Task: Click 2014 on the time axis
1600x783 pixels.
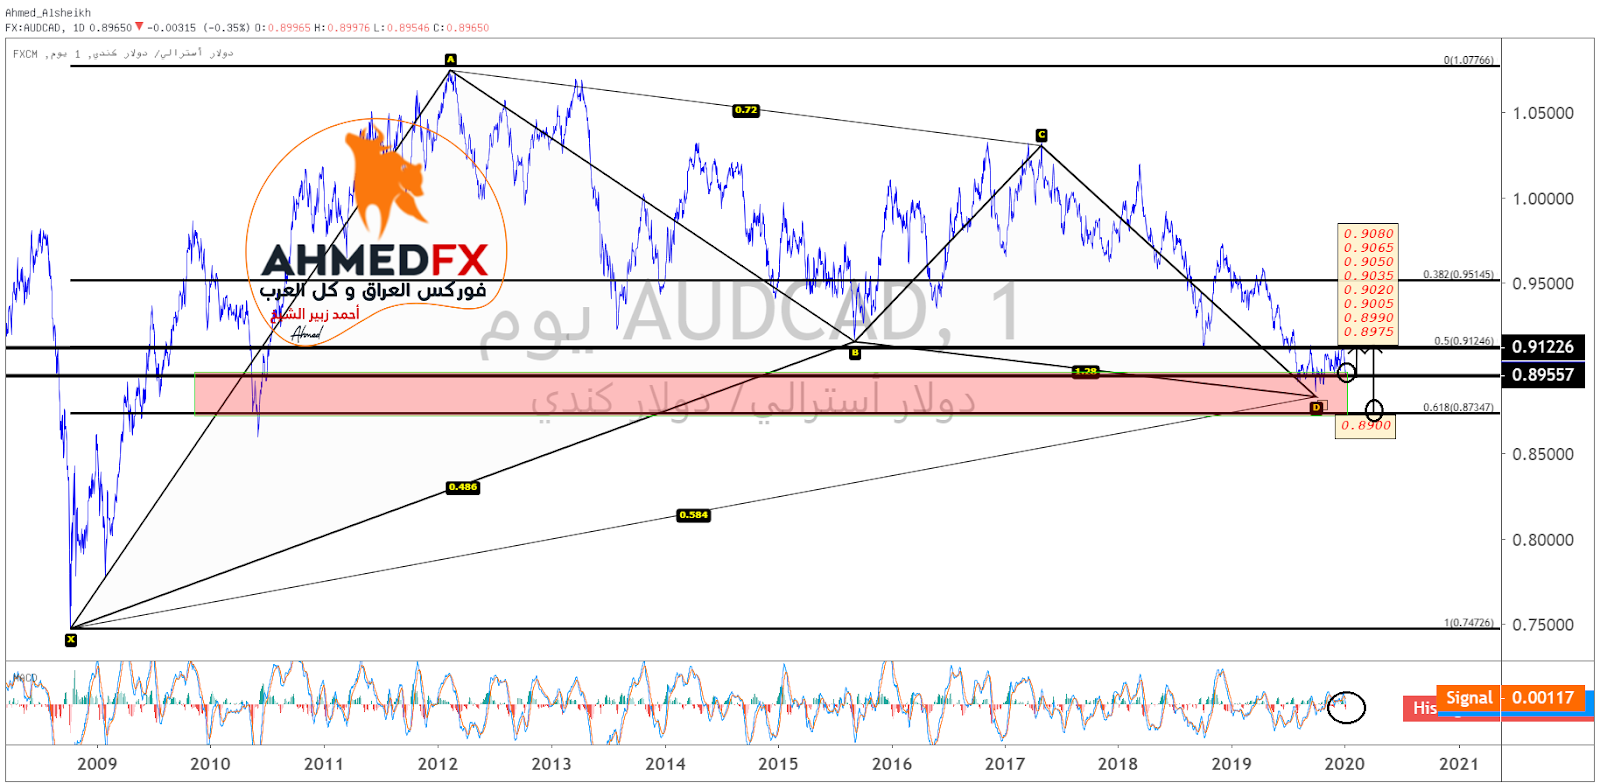Action: [665, 764]
